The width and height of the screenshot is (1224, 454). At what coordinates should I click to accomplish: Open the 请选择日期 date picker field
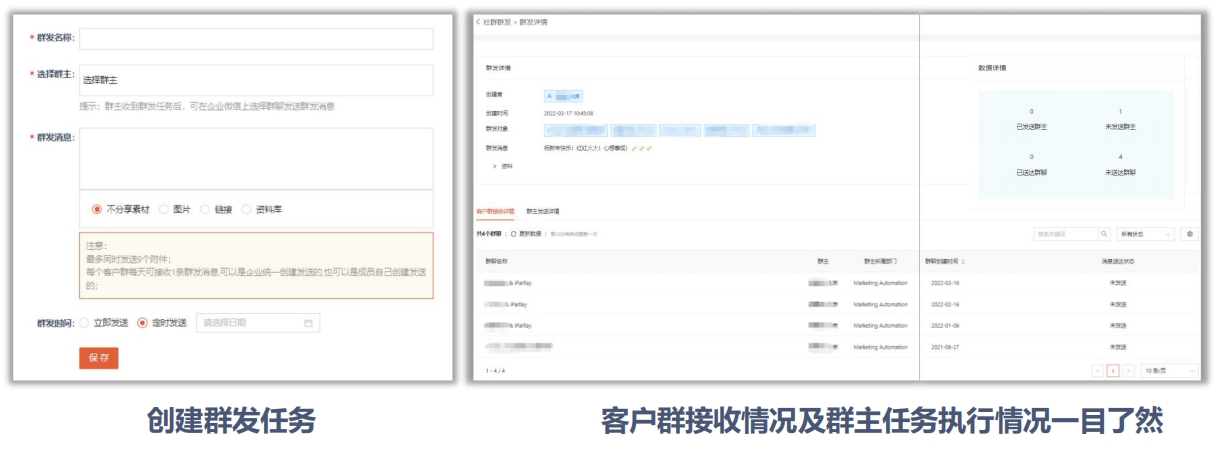click(258, 323)
